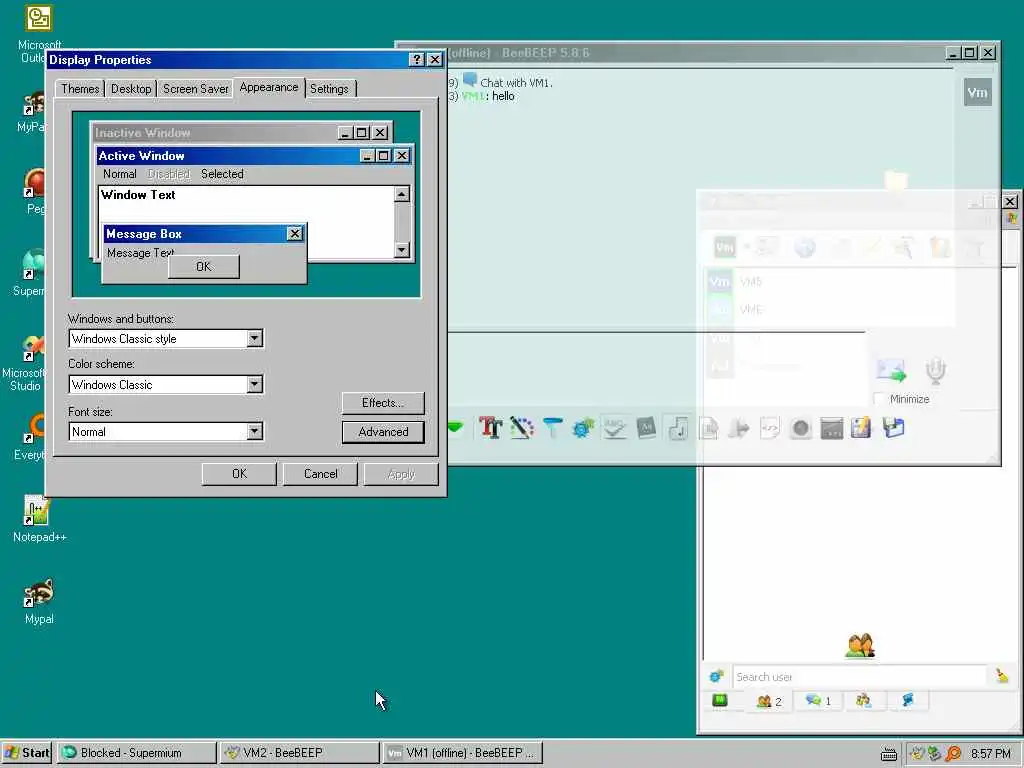Switch to the Desktop tab
This screenshot has width=1024, height=768.
point(131,89)
